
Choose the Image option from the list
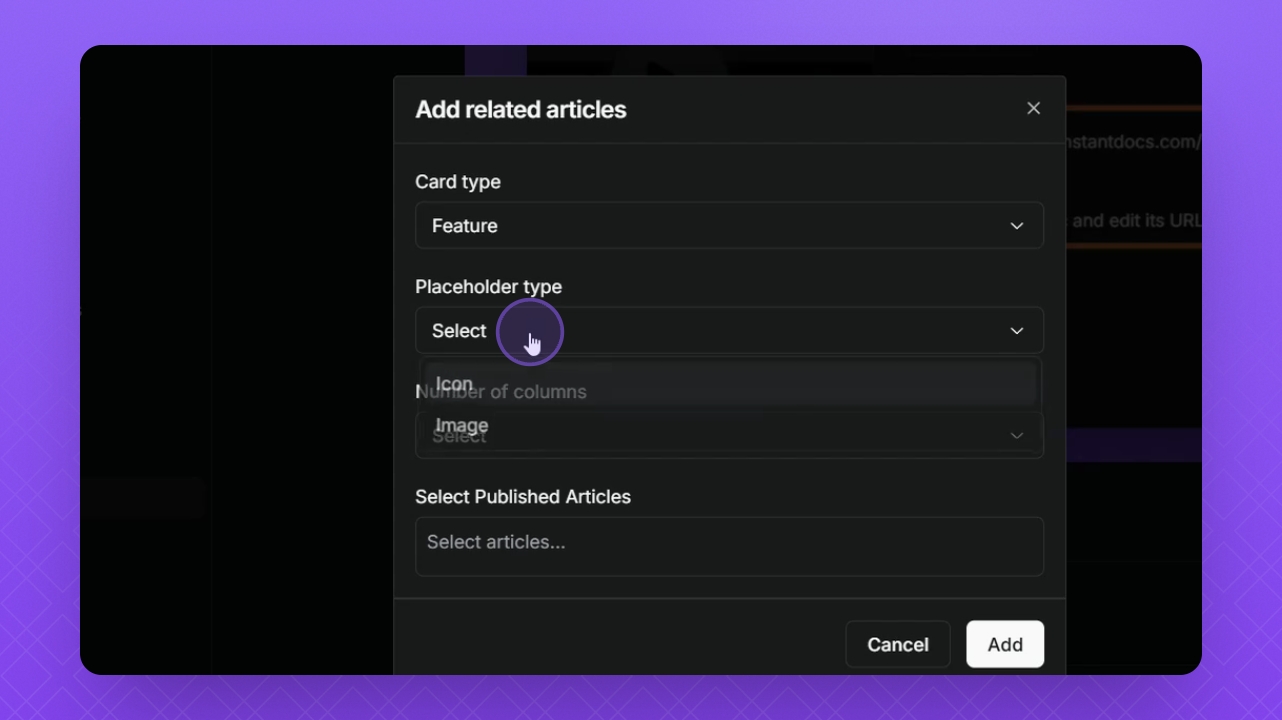(x=731, y=425)
